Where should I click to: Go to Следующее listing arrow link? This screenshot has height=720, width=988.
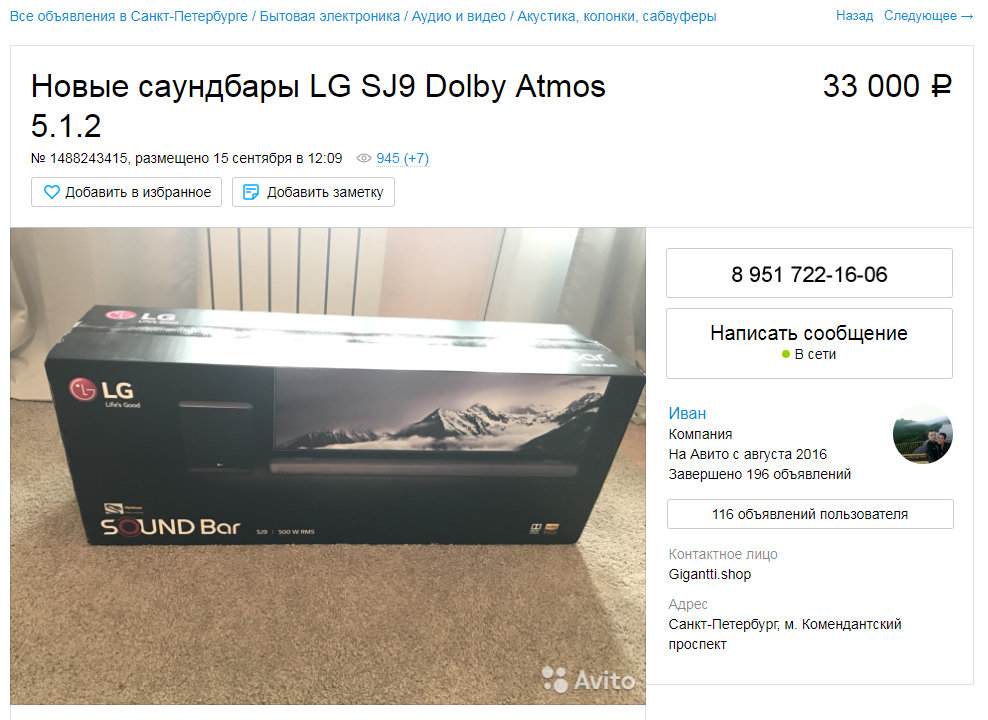(x=928, y=16)
